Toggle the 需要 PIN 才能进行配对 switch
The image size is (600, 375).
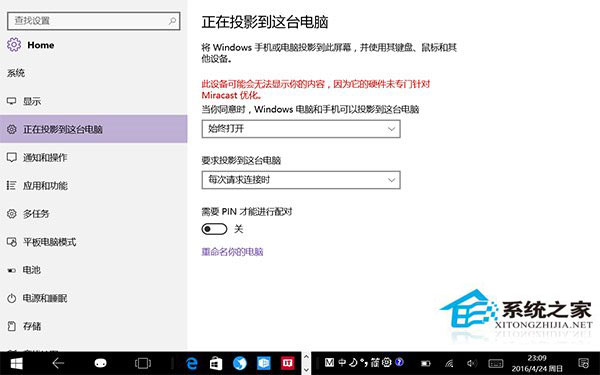[x=214, y=229]
